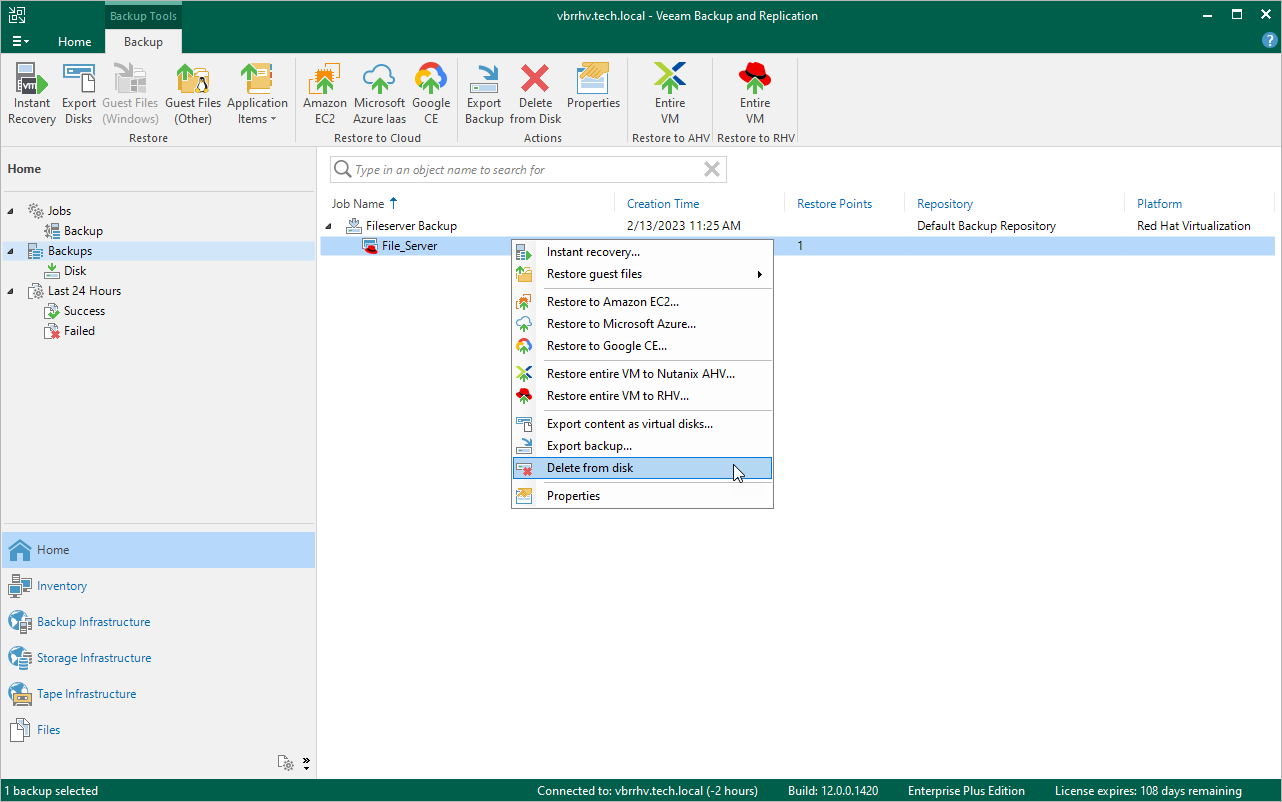Screen dimensions: 1282x802
Task: Sort by Job Name column
Action: [357, 204]
